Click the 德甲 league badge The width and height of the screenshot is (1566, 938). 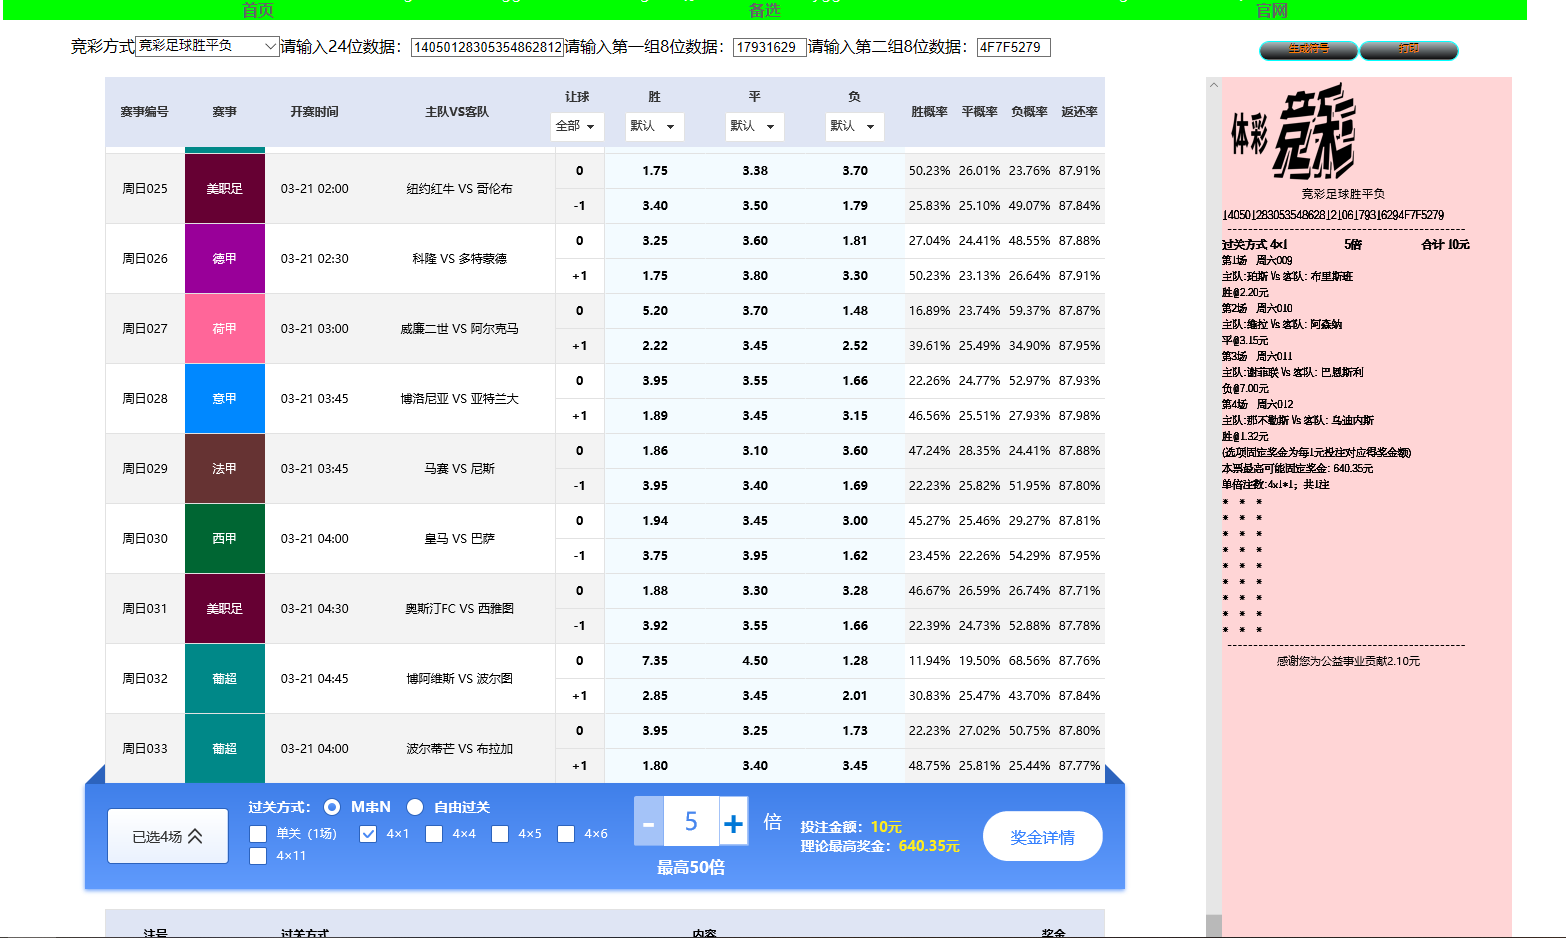click(x=225, y=258)
